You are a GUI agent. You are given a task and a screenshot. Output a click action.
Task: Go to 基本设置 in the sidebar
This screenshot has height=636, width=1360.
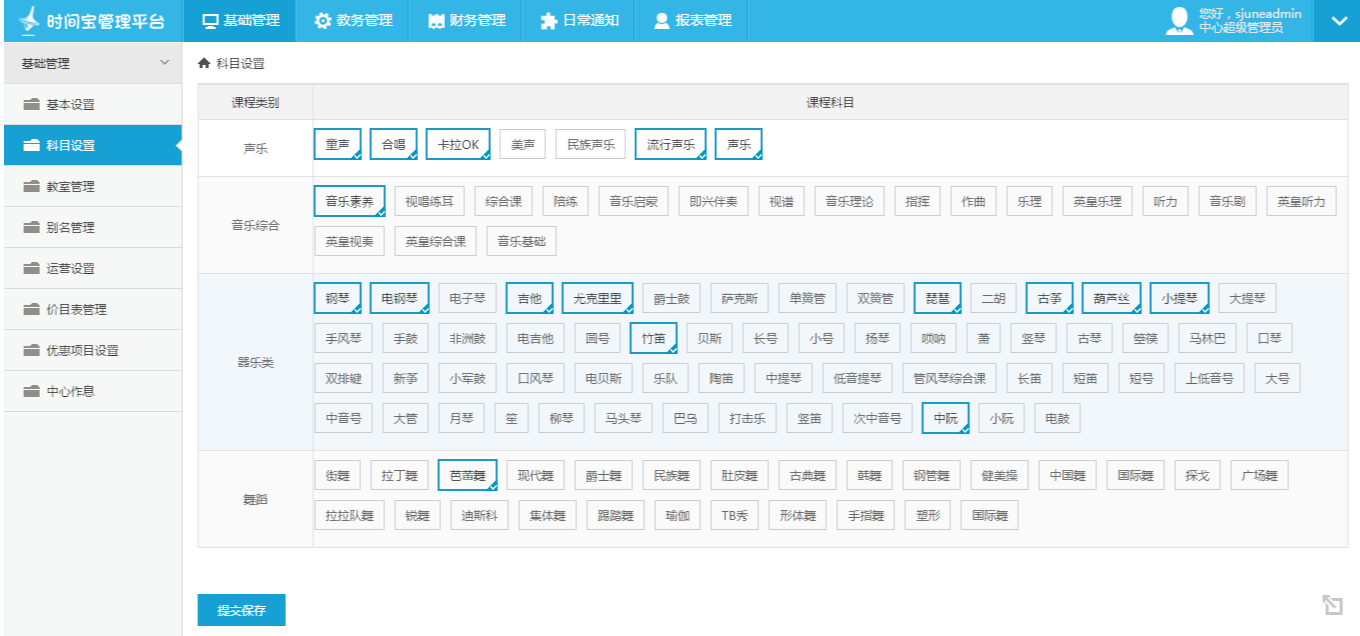tap(92, 105)
